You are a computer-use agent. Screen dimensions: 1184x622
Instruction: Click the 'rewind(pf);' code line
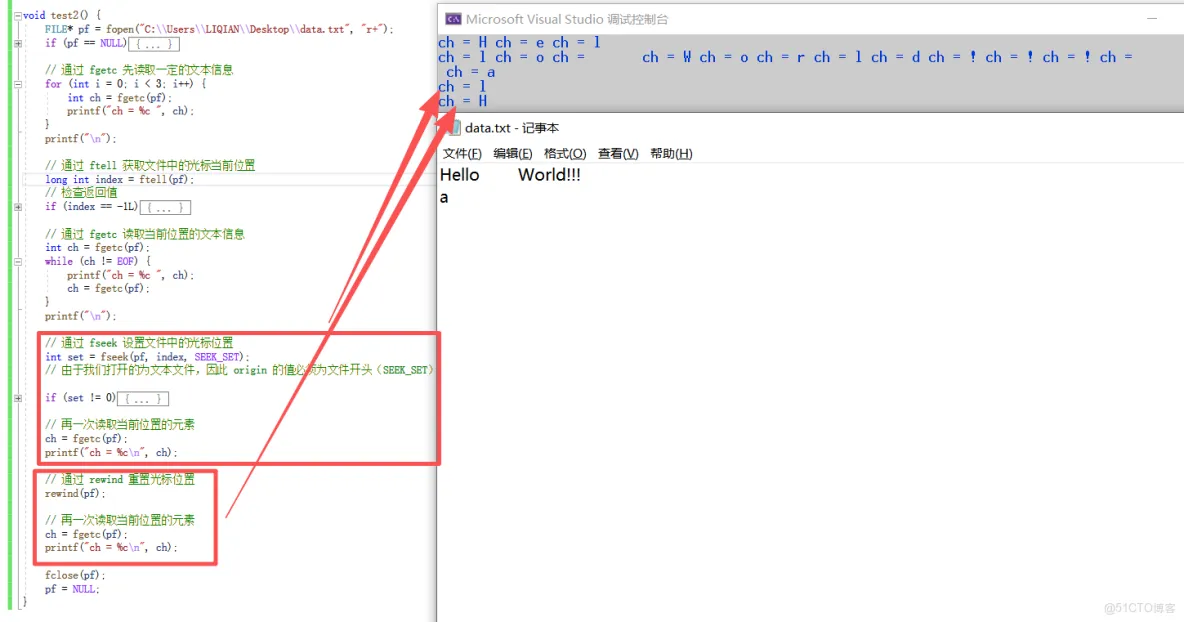[75, 494]
